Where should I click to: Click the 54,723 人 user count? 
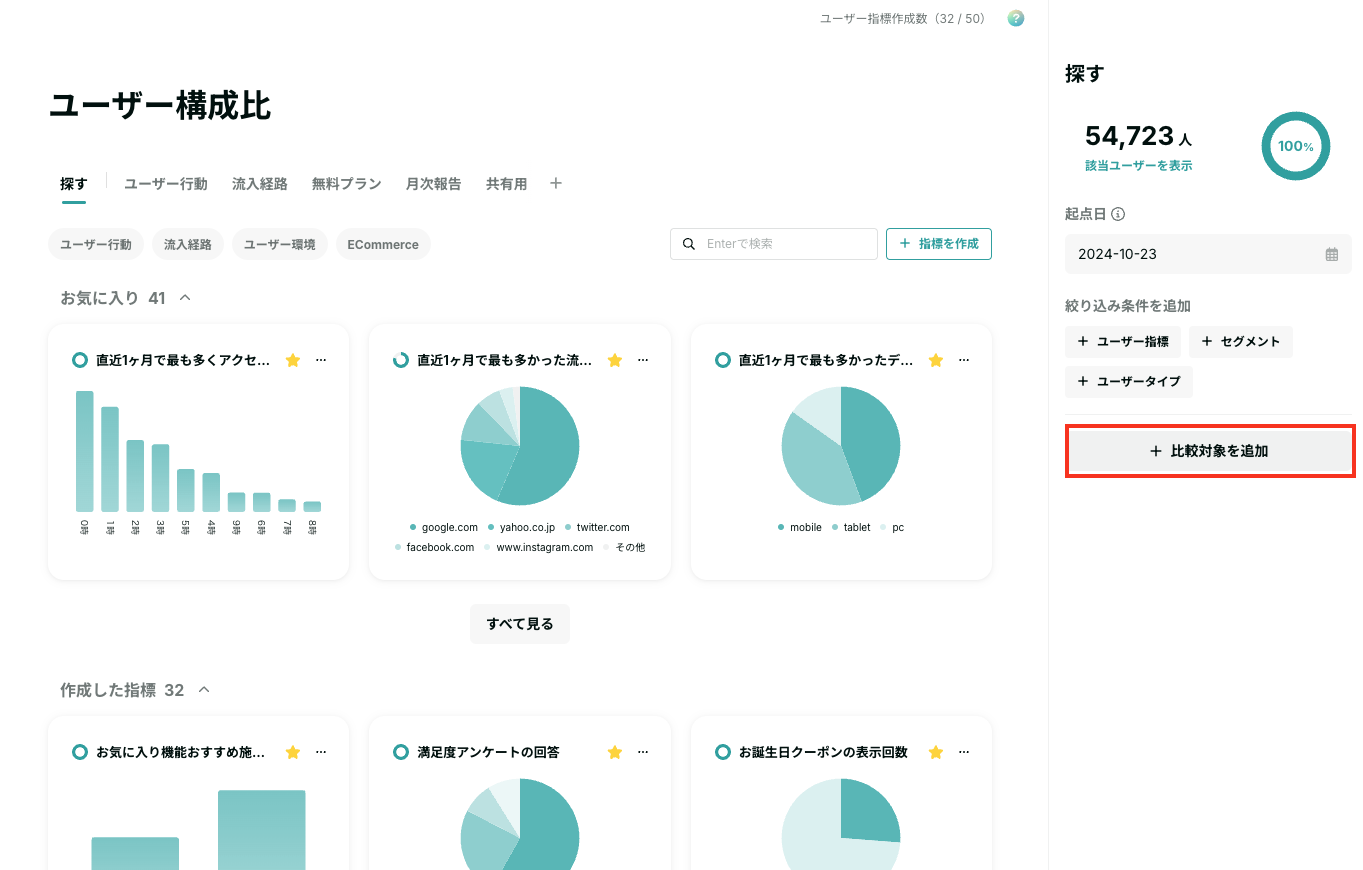coord(1138,137)
